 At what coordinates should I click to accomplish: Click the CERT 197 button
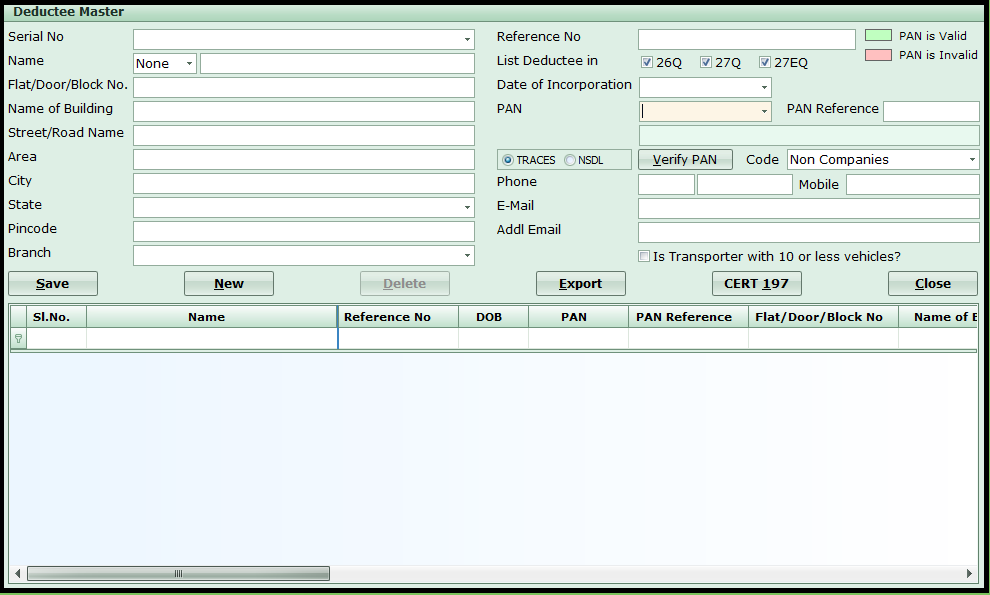(757, 284)
